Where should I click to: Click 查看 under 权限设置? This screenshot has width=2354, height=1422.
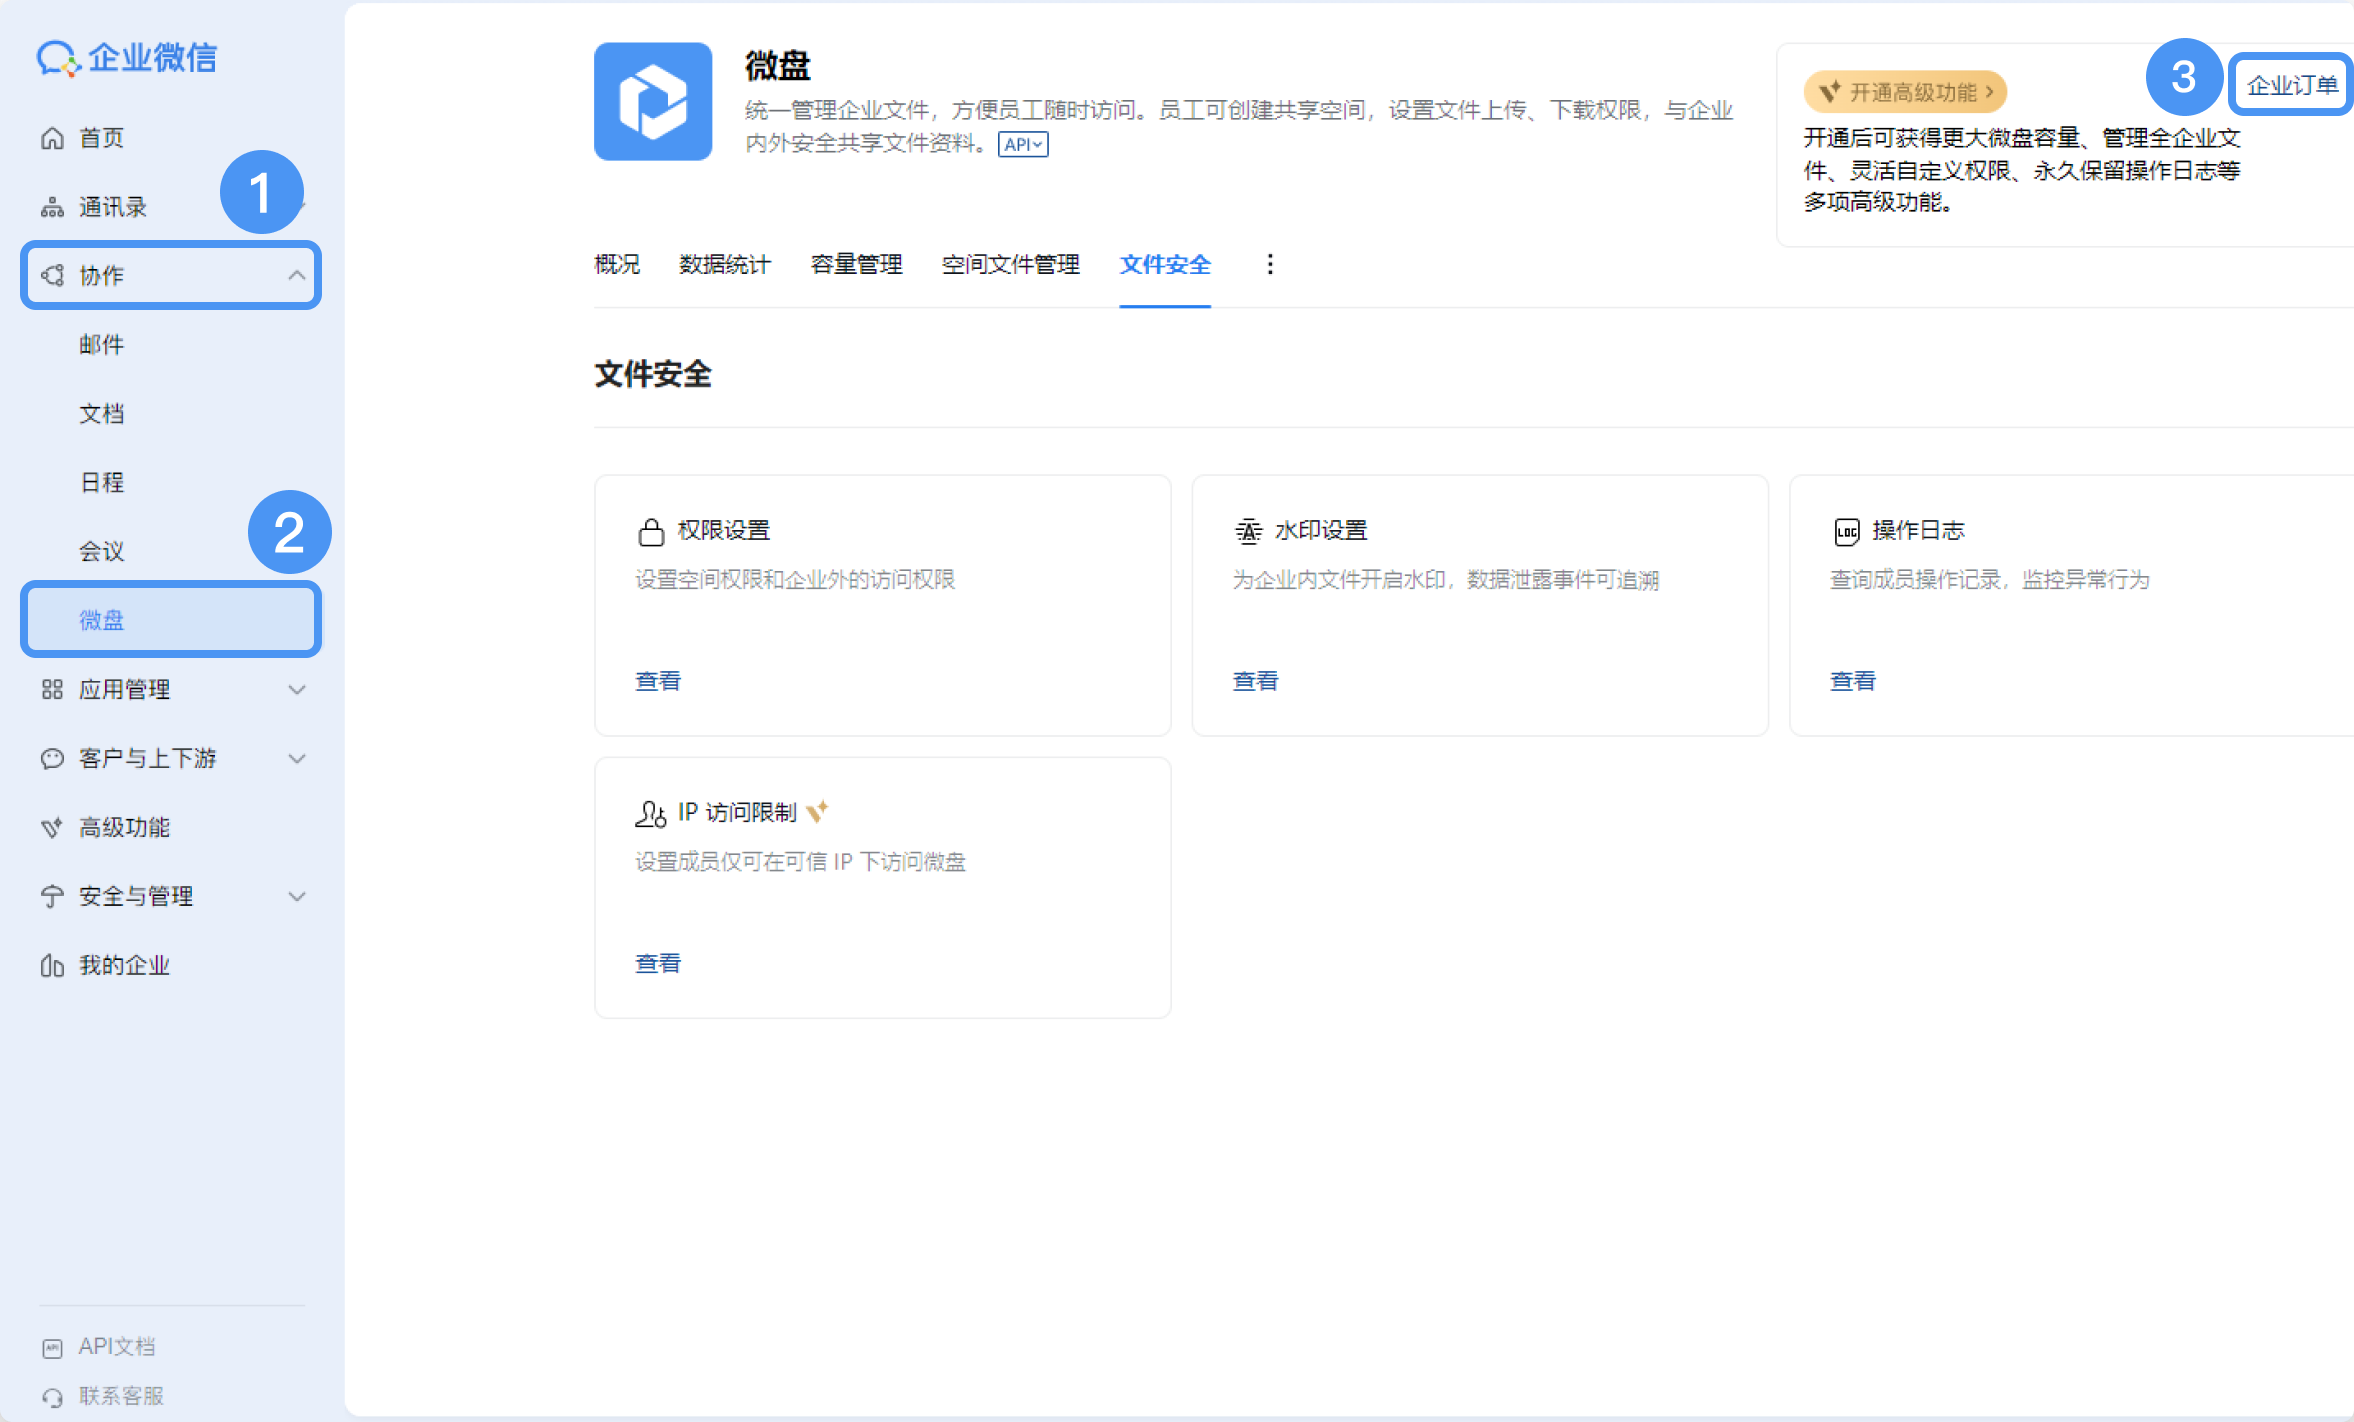pos(658,681)
